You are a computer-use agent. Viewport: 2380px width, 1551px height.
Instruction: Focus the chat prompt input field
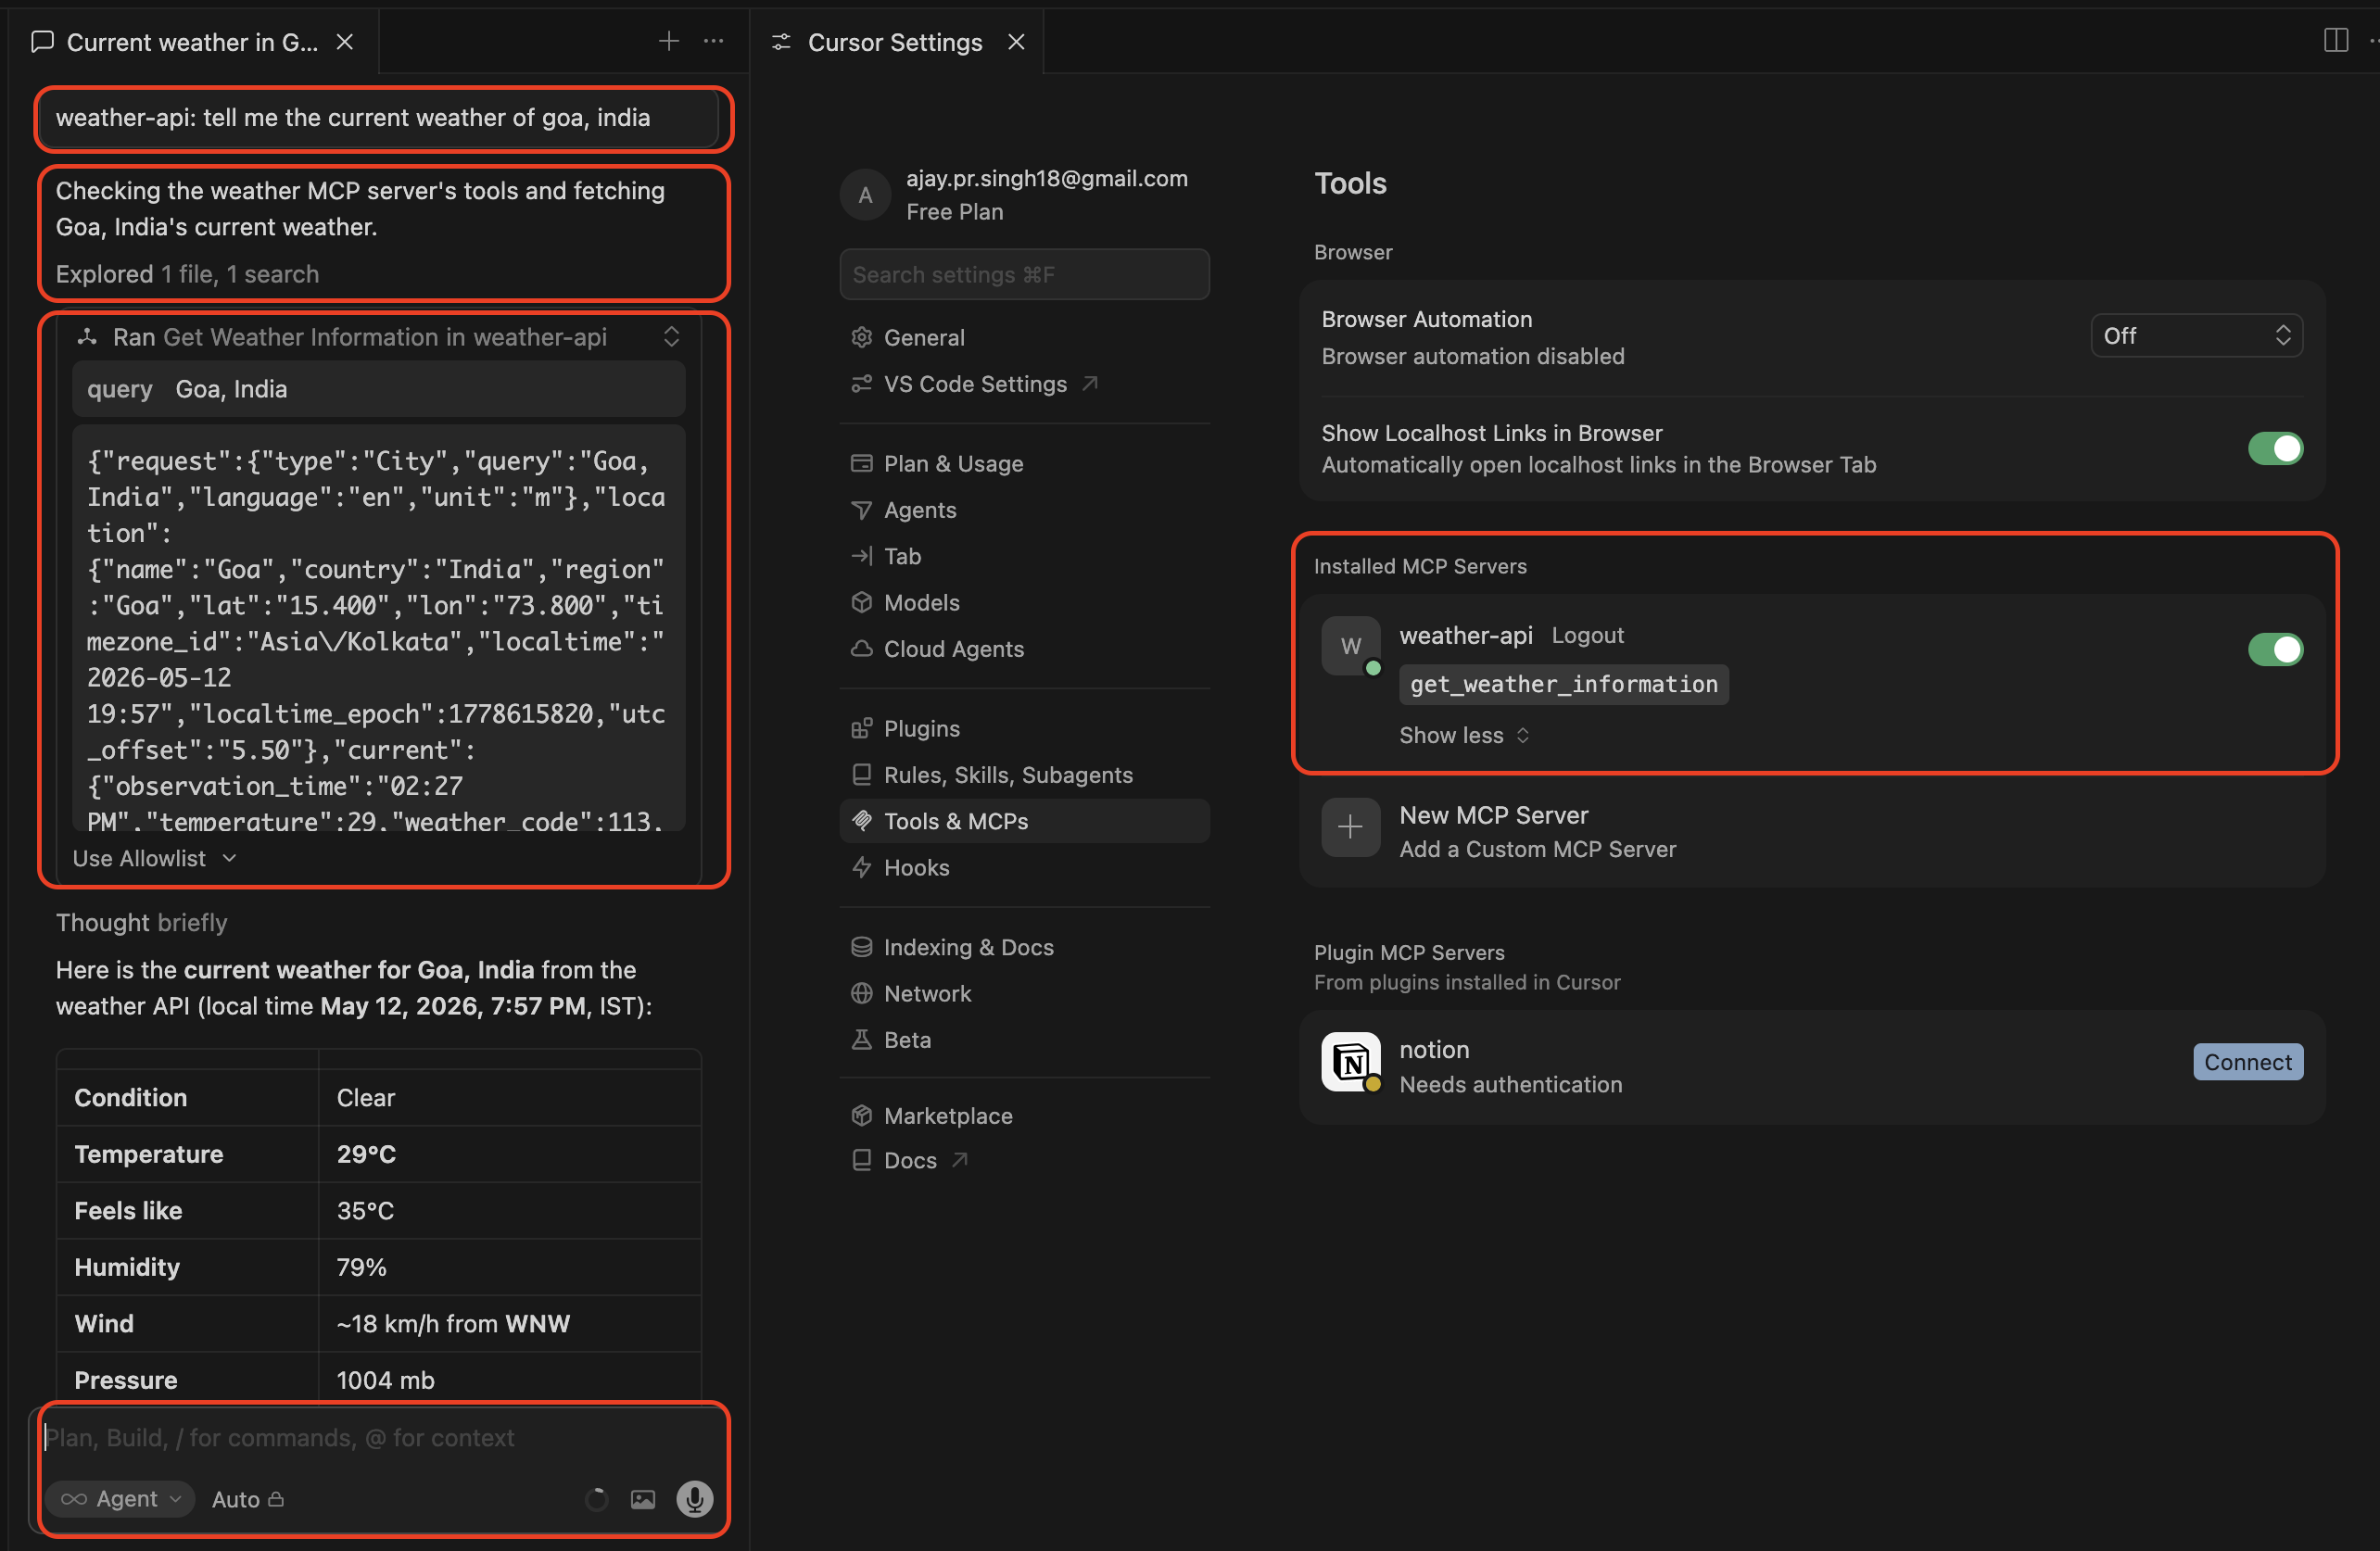pos(380,1437)
